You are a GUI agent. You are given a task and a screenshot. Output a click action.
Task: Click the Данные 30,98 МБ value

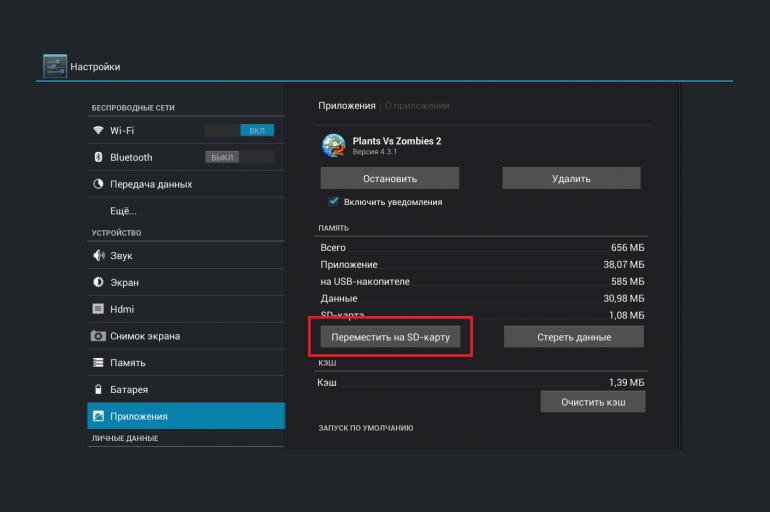(624, 298)
